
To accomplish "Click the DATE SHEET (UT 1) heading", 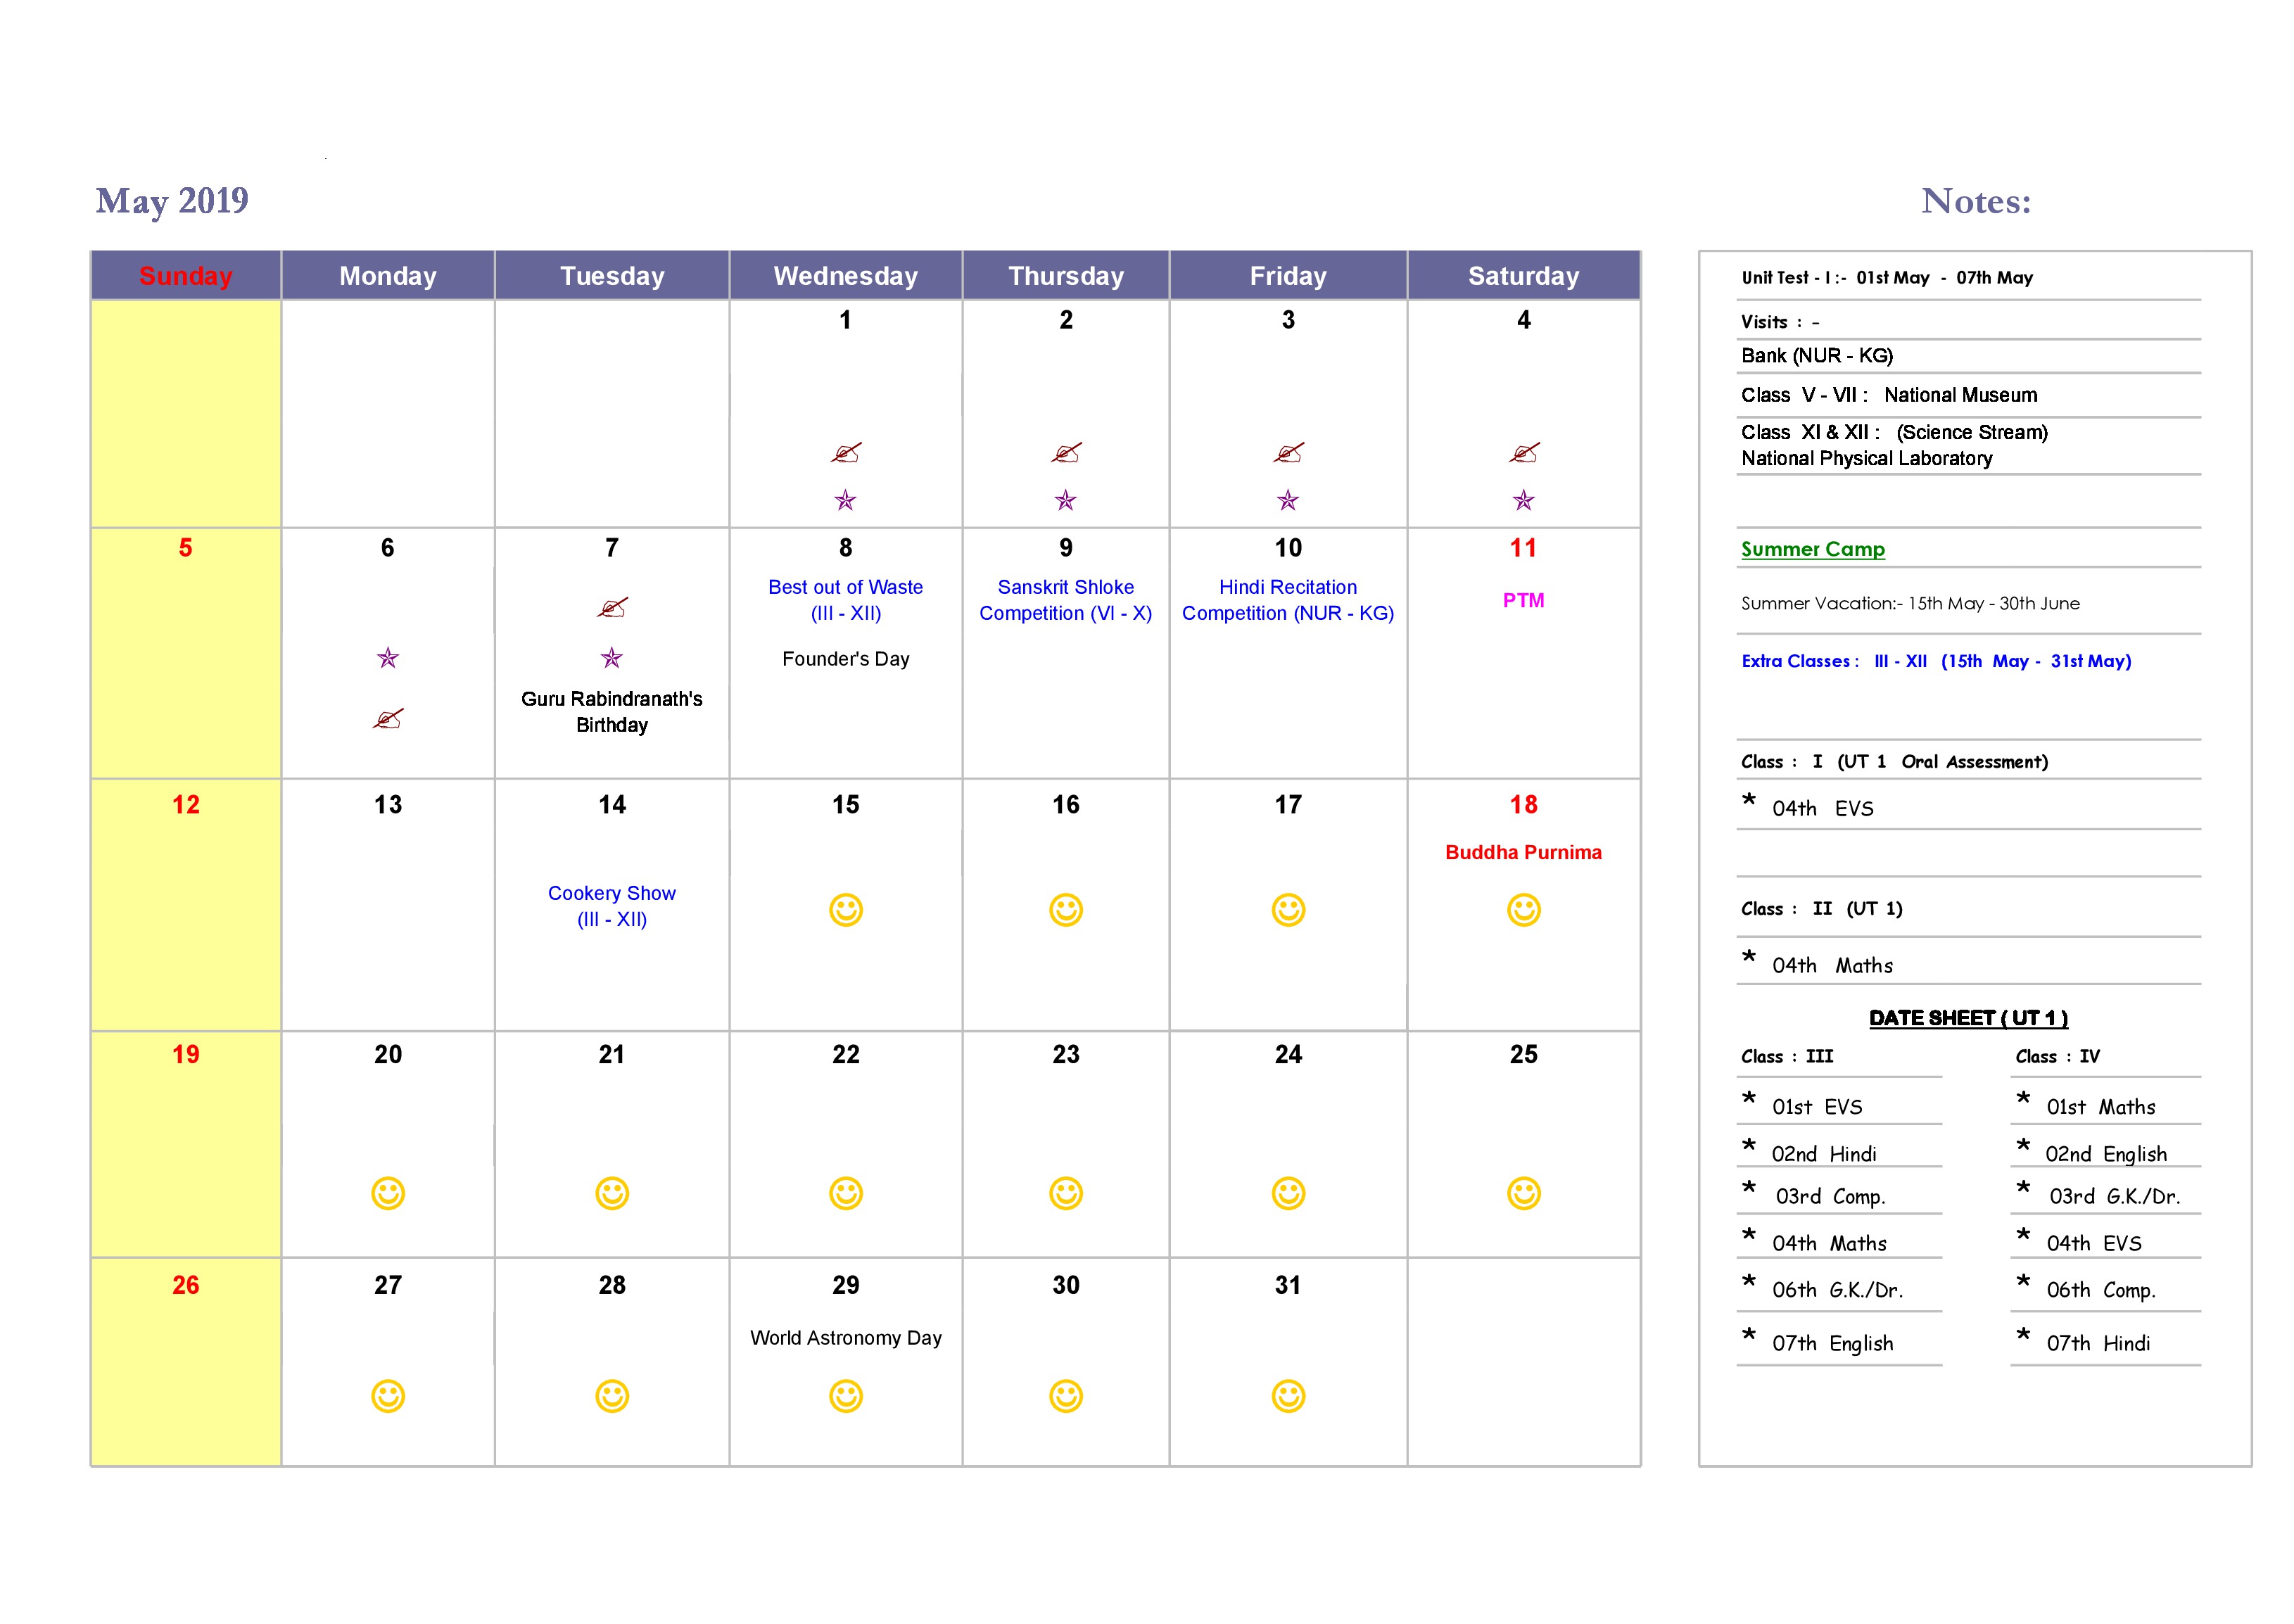I will click(x=1968, y=1018).
